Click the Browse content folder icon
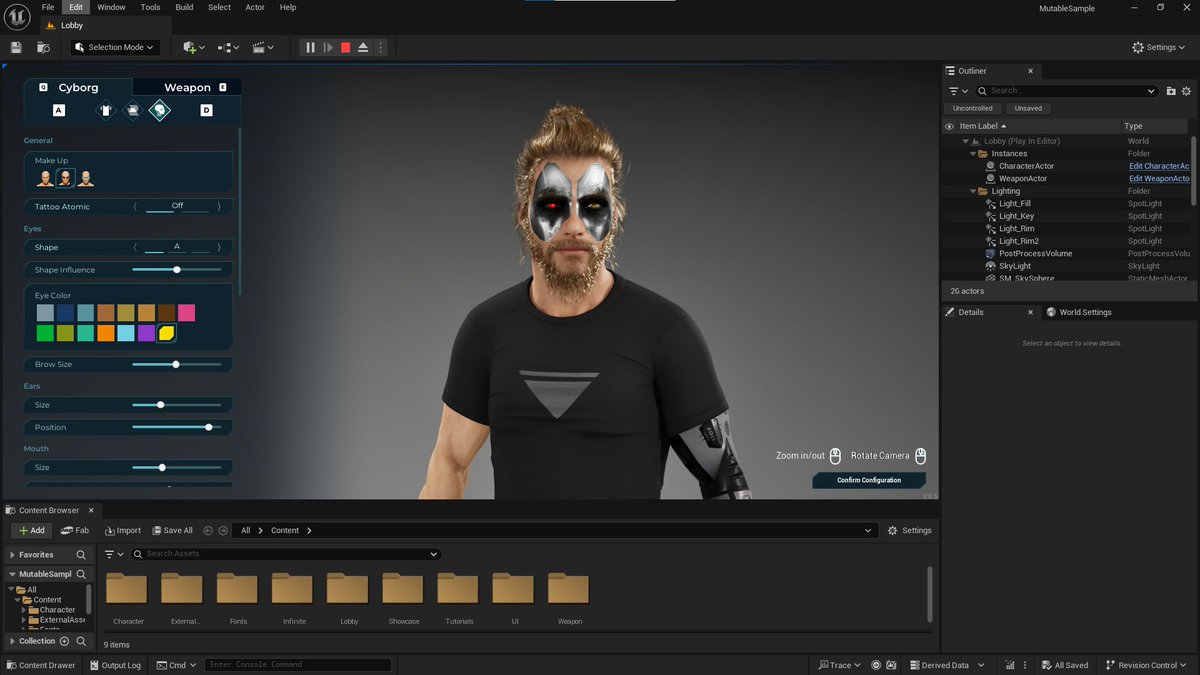 43,47
